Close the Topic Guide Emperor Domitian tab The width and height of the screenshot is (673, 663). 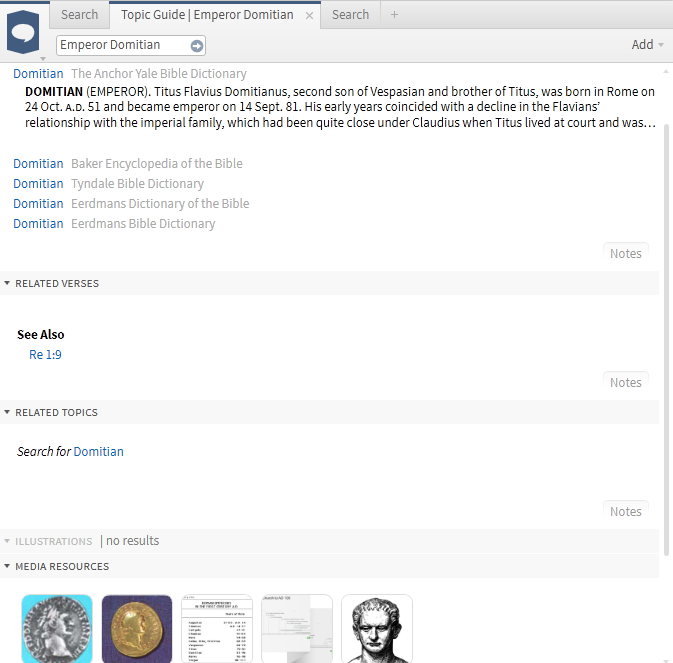coord(309,15)
